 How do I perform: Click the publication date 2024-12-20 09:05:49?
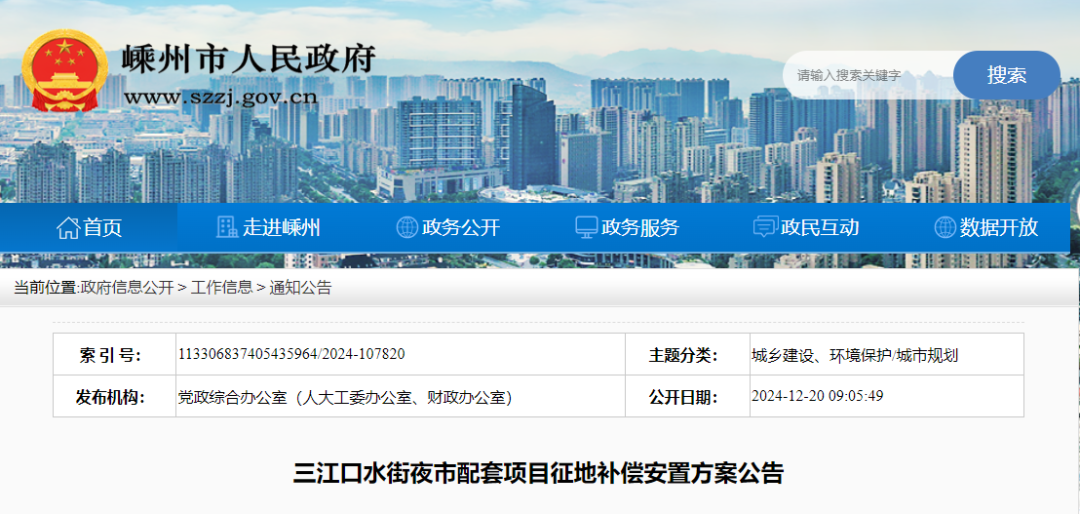click(817, 396)
